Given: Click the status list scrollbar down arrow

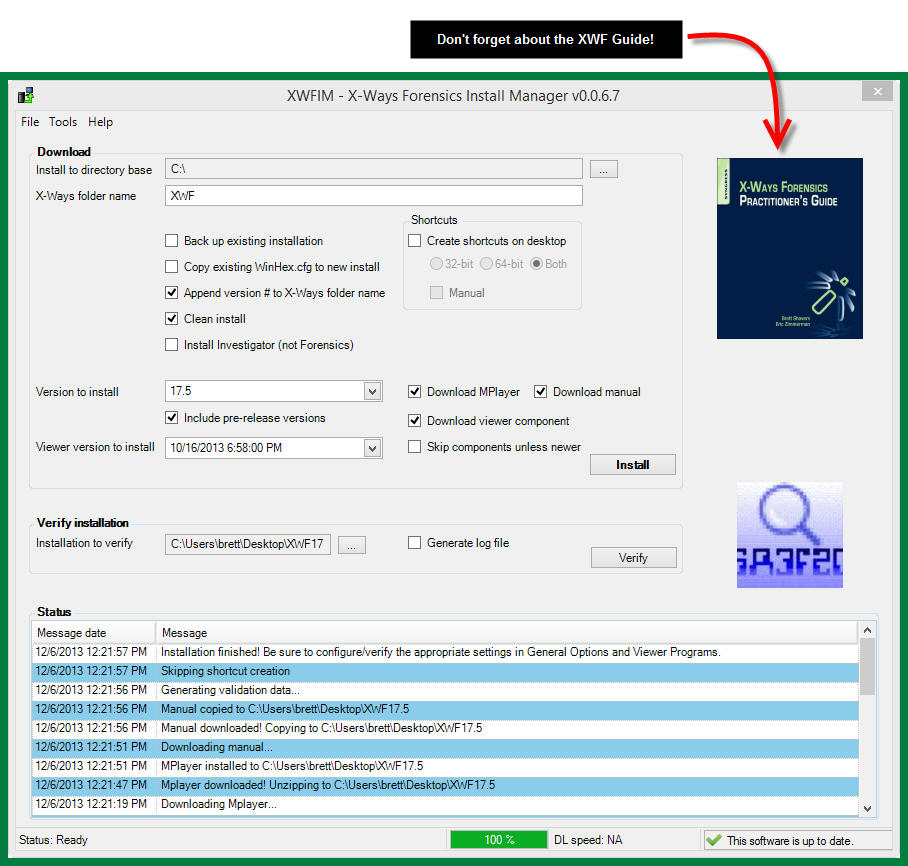Looking at the screenshot, I should pyautogui.click(x=866, y=807).
